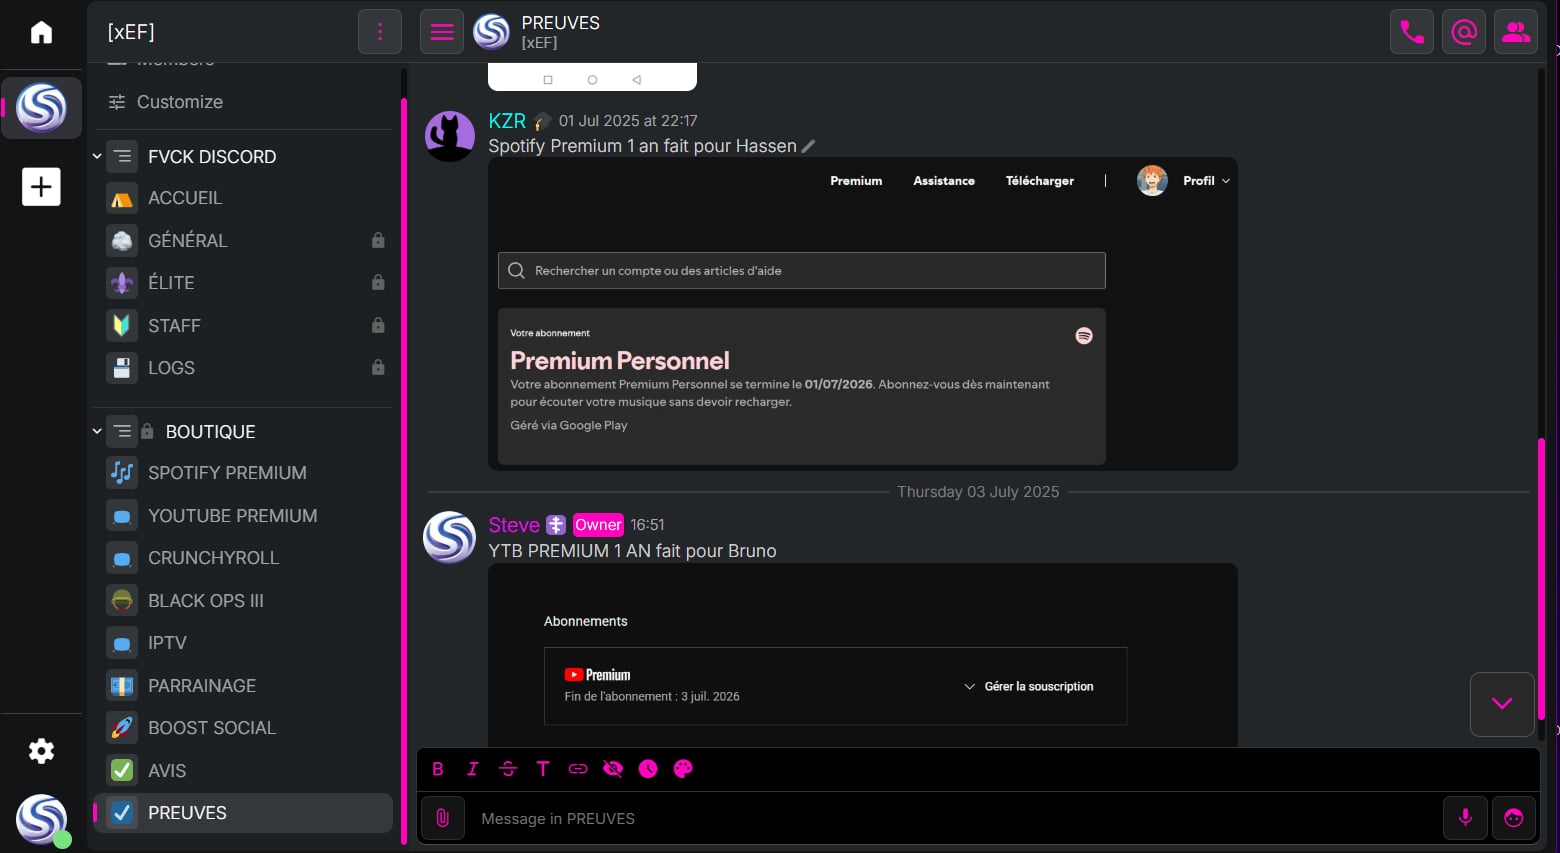Click Steve's Owner role badge
Viewport: 1560px width, 853px height.
pyautogui.click(x=598, y=525)
